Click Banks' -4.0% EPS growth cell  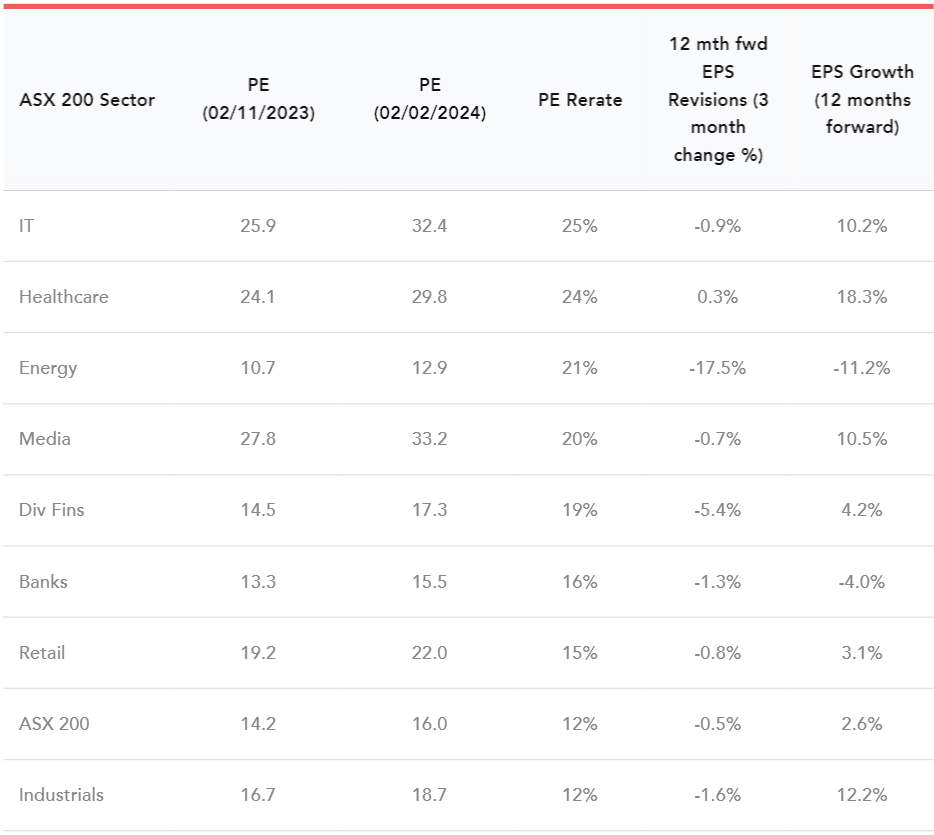coord(862,581)
